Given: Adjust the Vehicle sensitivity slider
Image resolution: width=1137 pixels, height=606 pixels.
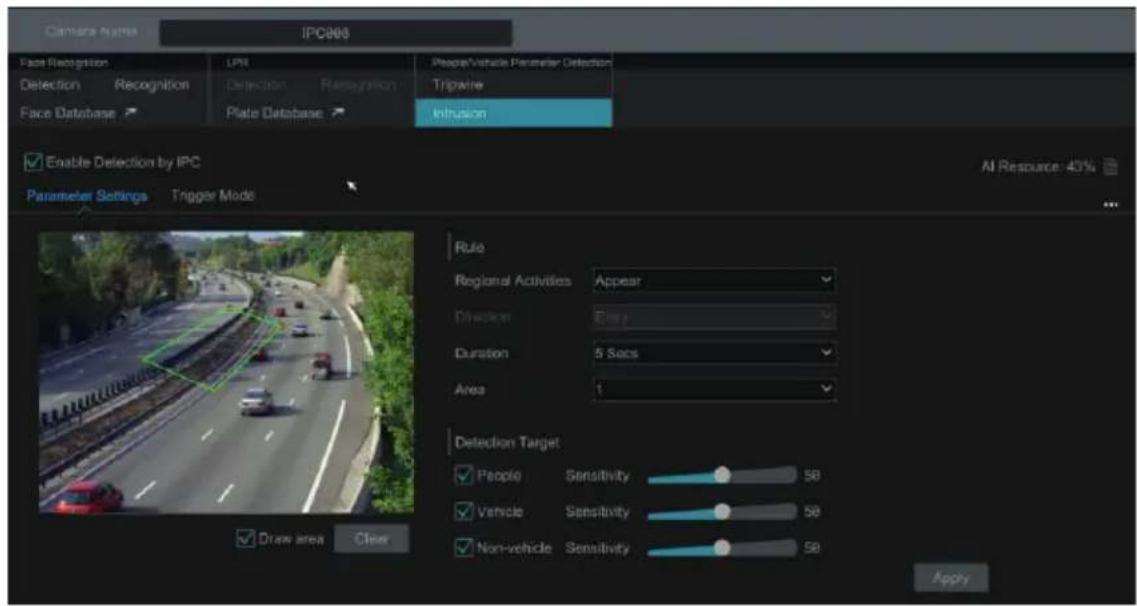Looking at the screenshot, I should tap(722, 511).
